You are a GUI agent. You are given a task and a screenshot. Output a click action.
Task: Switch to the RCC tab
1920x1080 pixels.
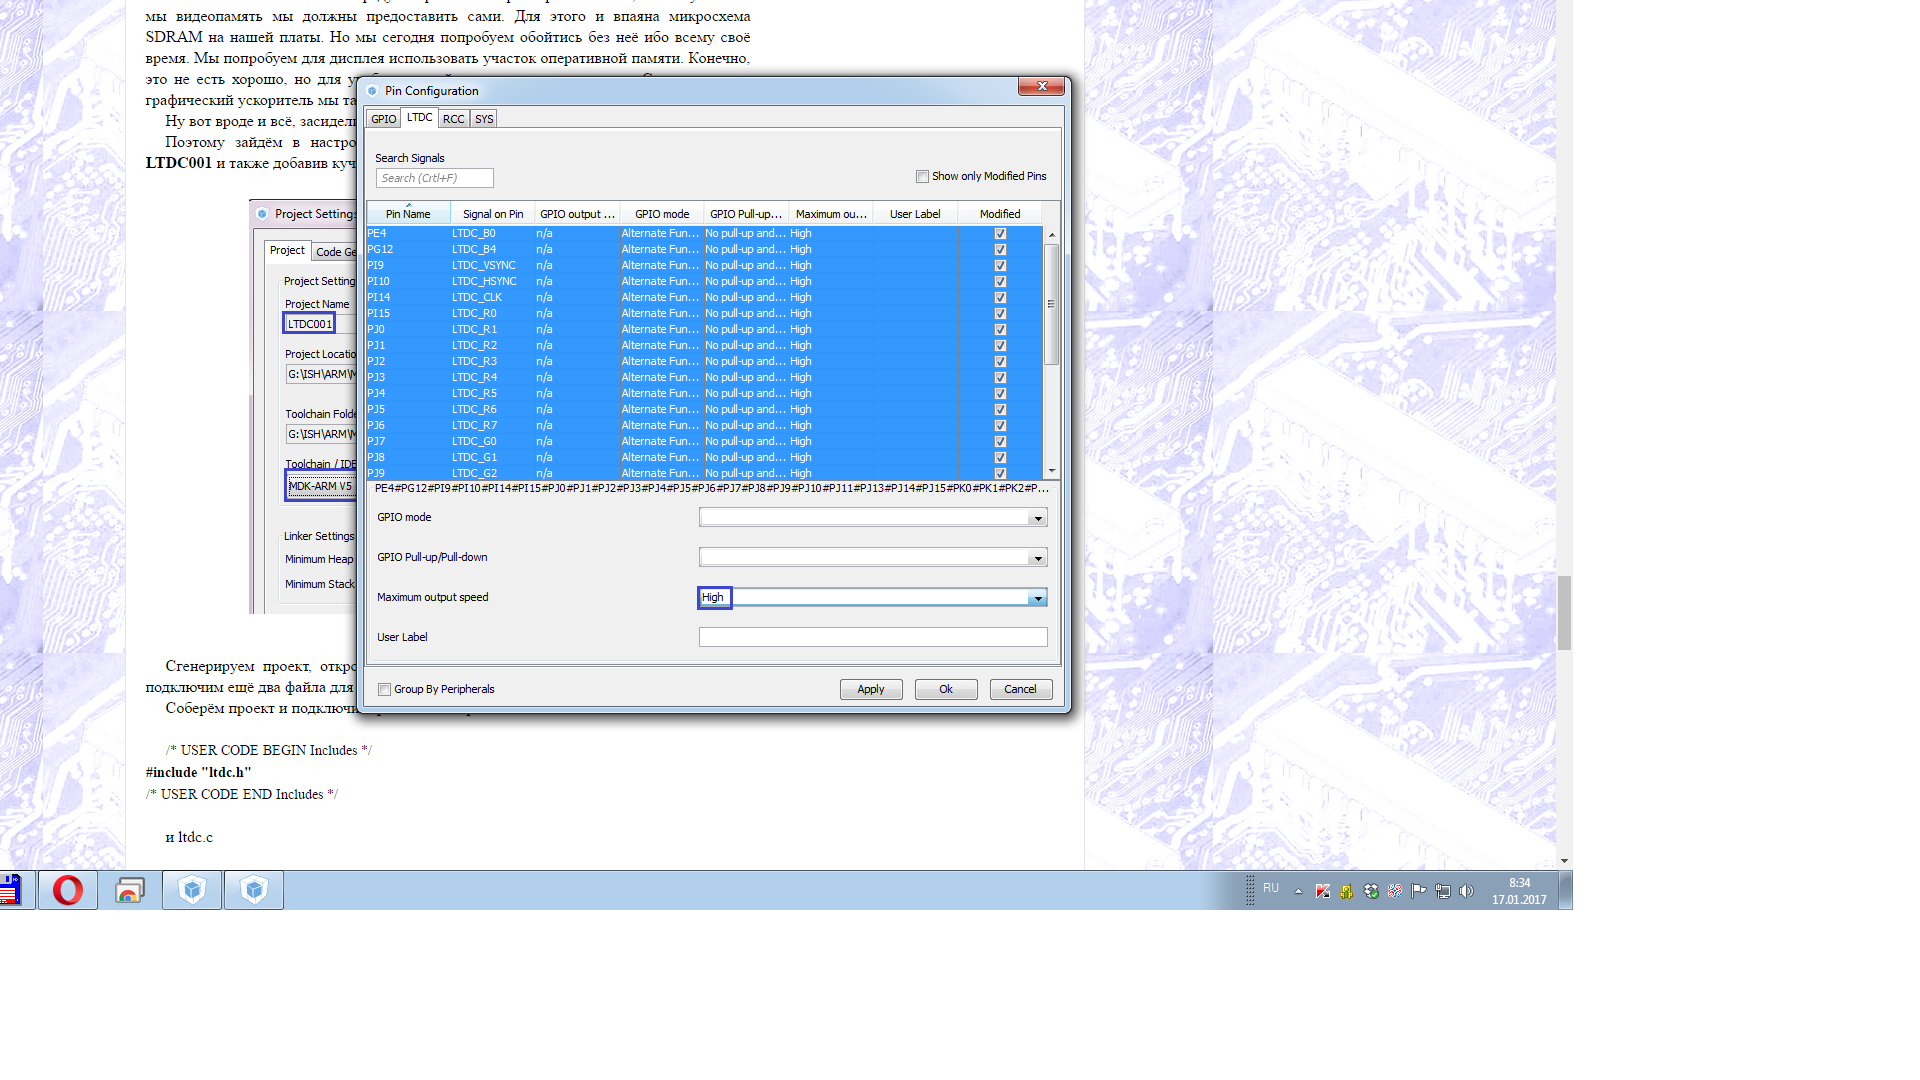453,119
